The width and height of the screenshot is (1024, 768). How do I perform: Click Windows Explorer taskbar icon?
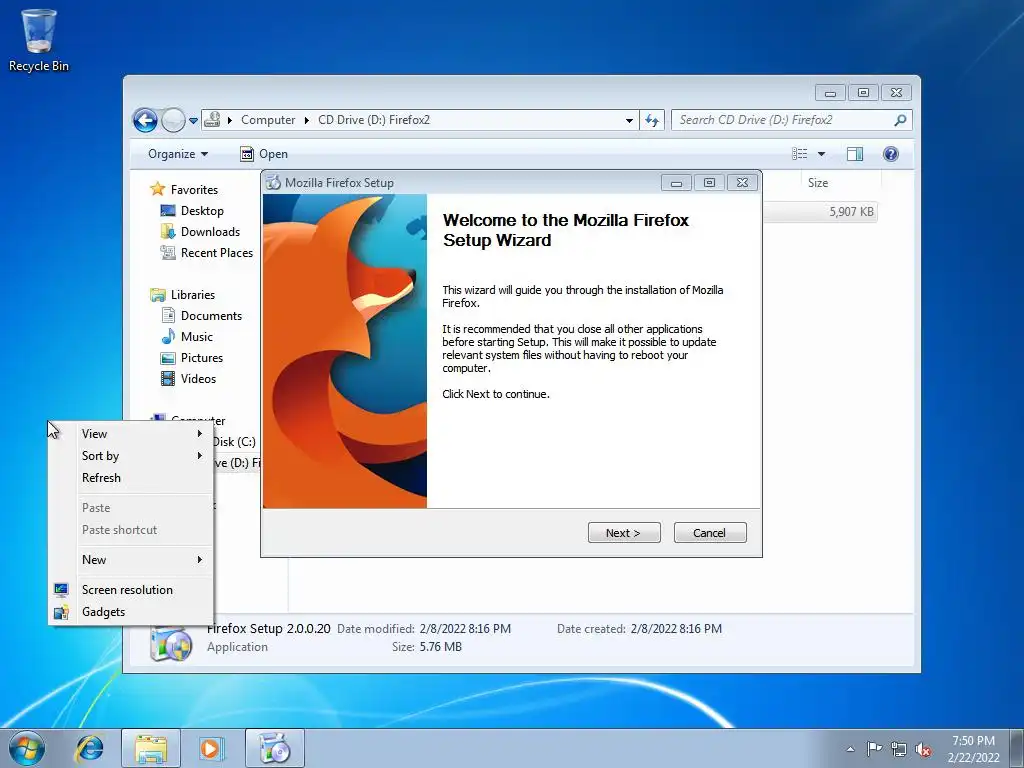(151, 748)
